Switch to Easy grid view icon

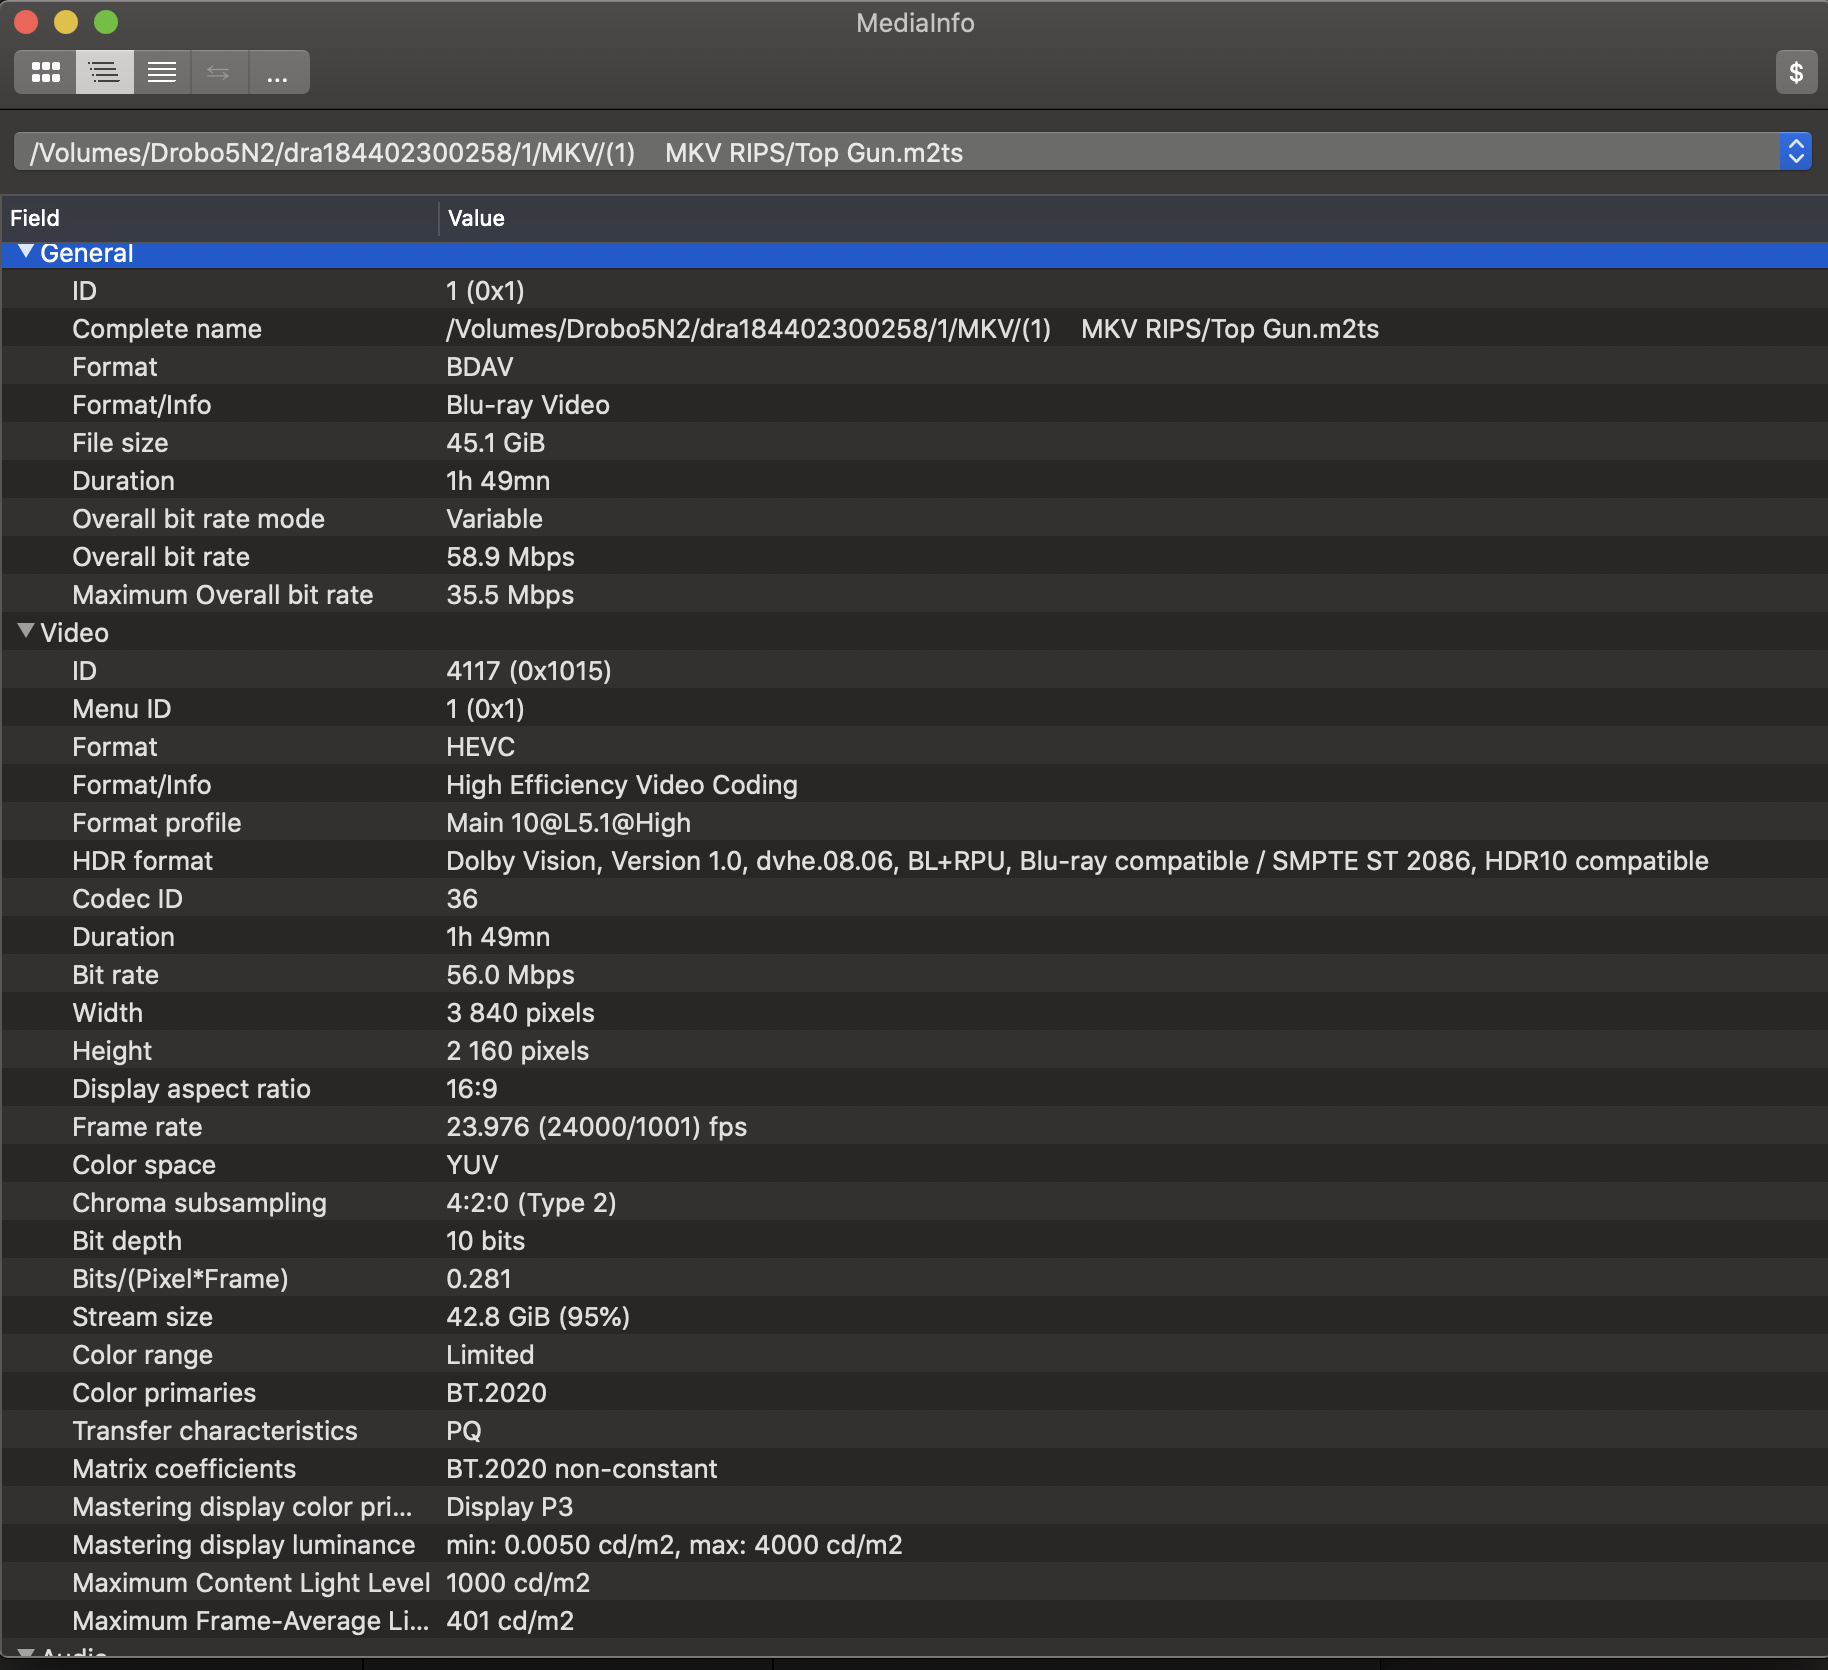click(x=46, y=72)
